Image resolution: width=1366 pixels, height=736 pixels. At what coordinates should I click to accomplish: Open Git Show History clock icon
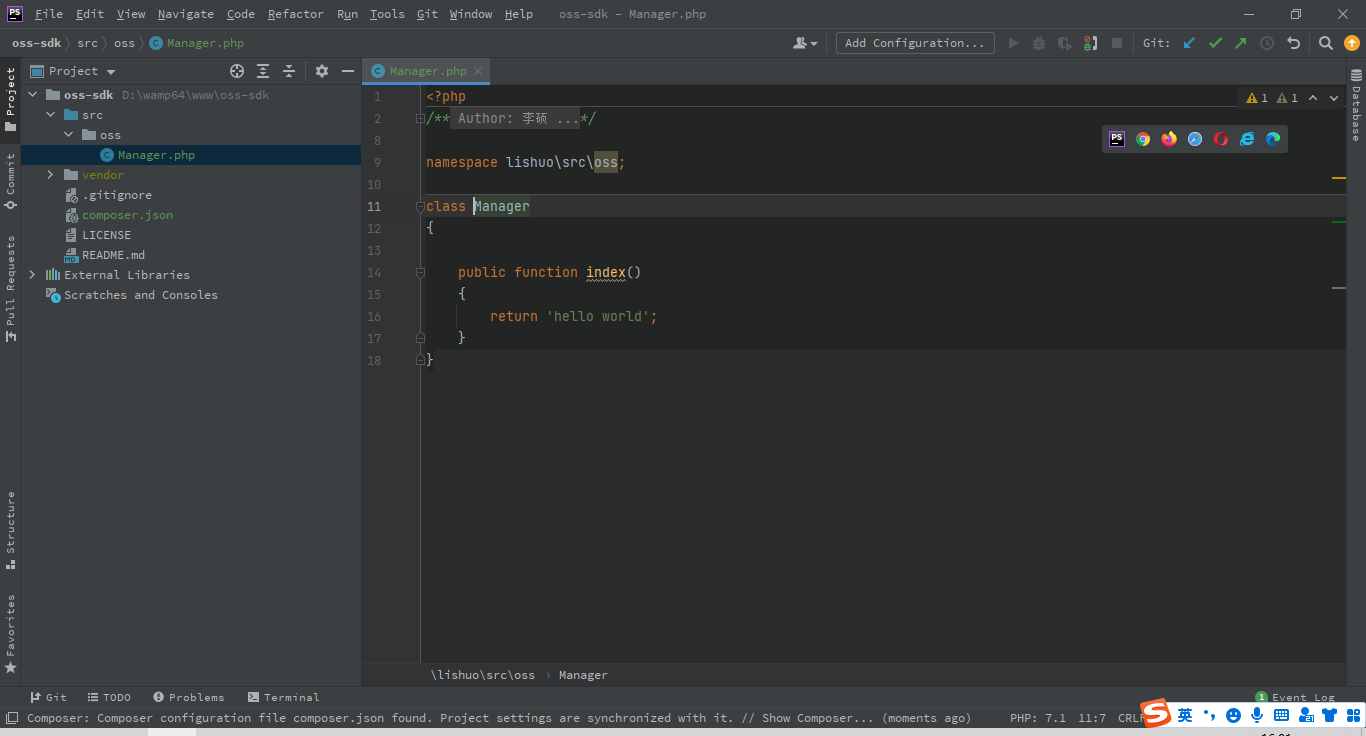point(1267,43)
